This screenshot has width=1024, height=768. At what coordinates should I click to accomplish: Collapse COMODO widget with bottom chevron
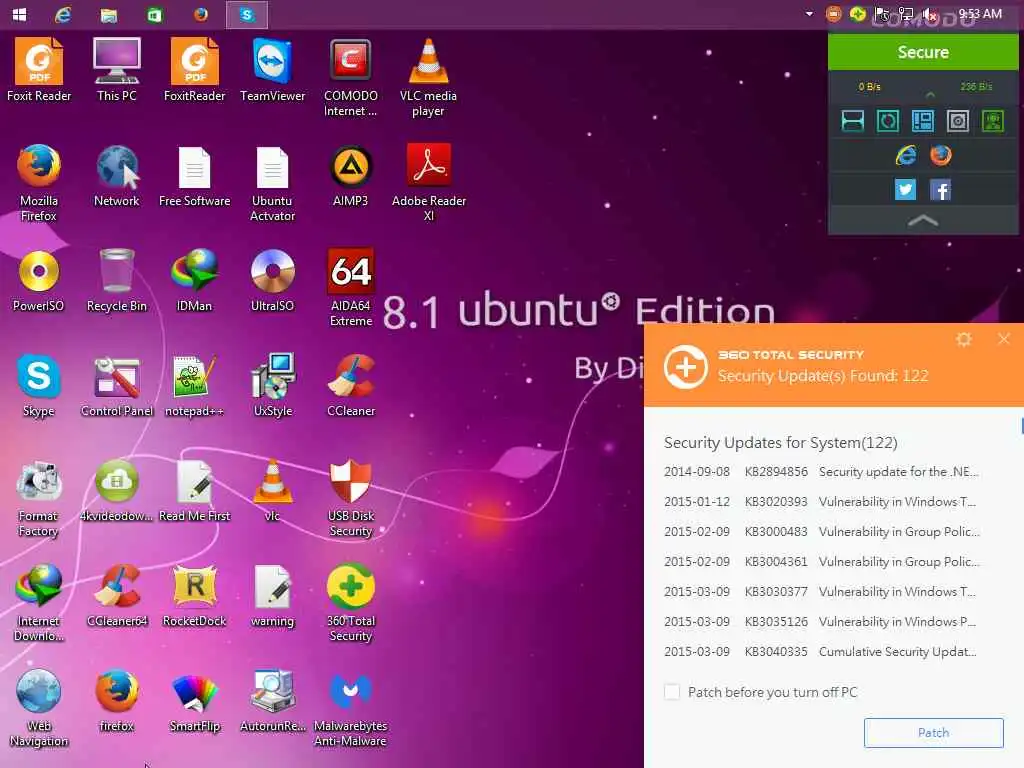click(923, 221)
